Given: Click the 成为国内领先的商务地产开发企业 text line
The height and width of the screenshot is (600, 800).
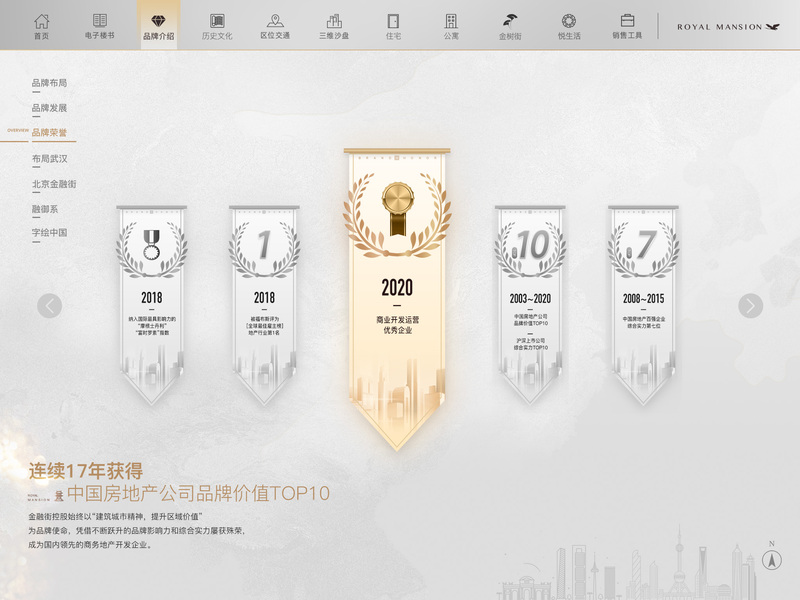Looking at the screenshot, I should coord(90,545).
